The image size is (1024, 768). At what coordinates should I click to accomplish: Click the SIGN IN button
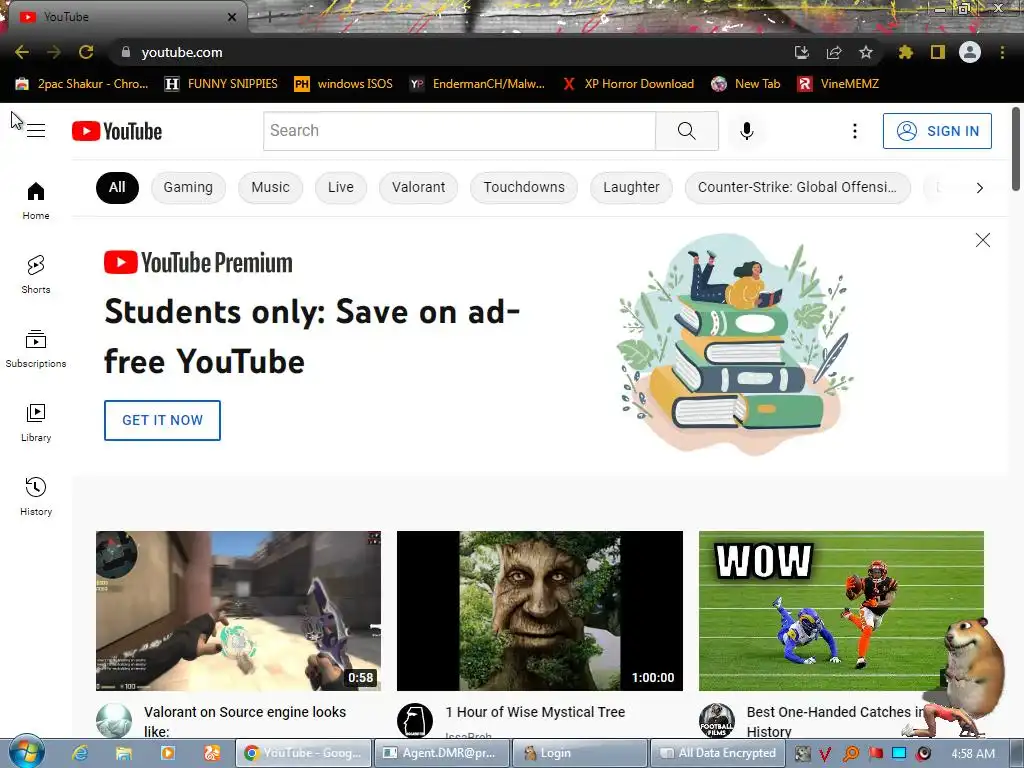point(937,131)
